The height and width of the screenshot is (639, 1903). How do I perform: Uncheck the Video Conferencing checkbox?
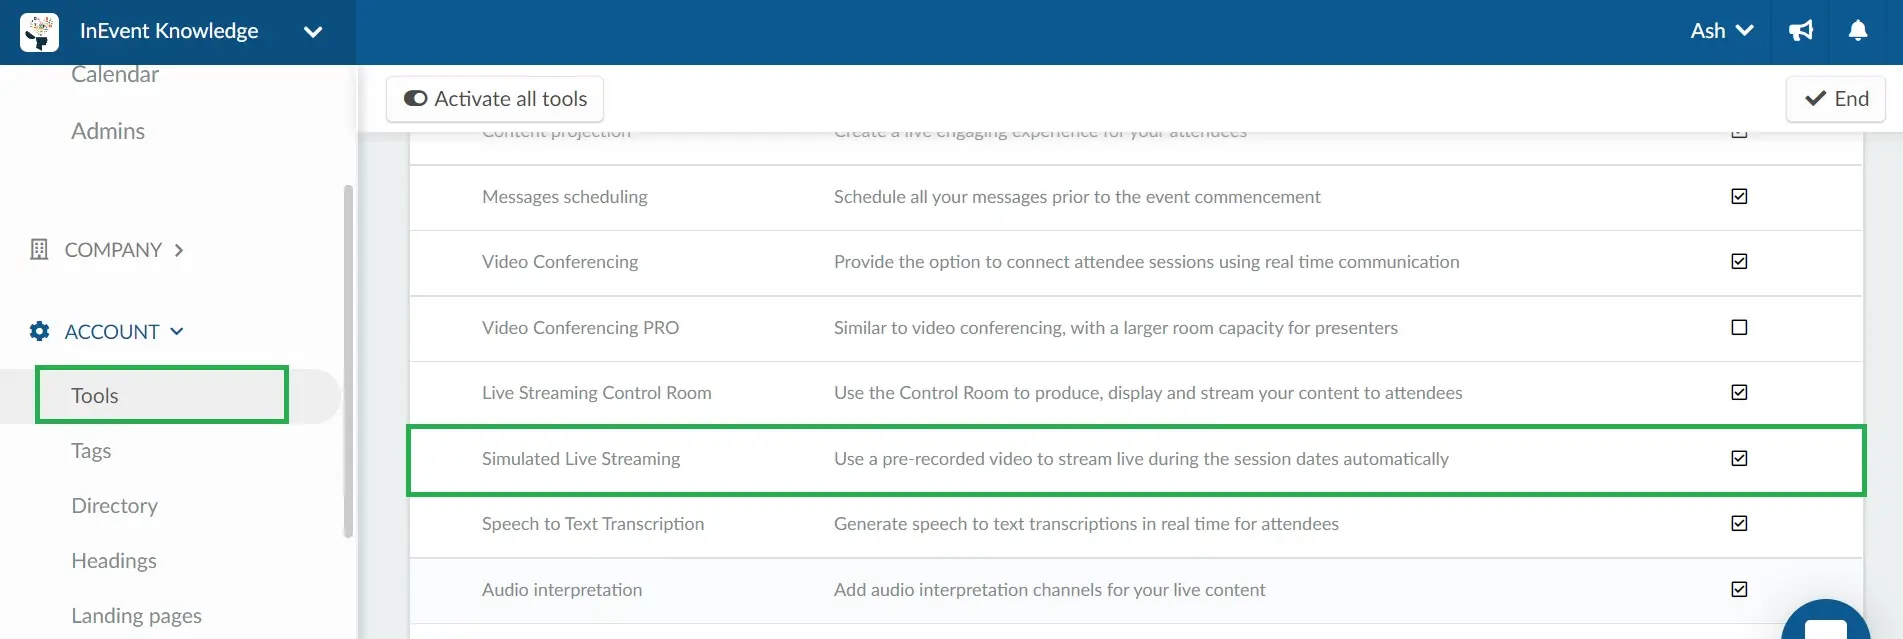[1739, 261]
